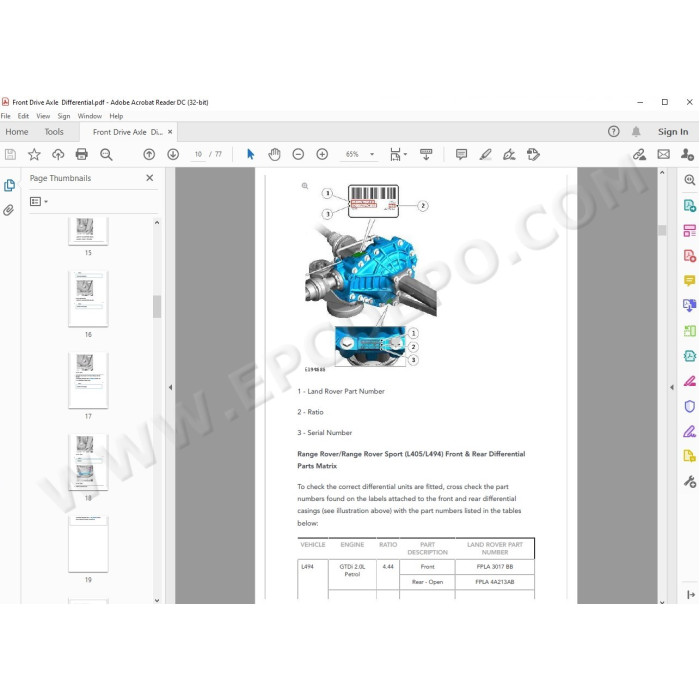Open the View menu
Viewport: 700px width, 700px height.
tap(43, 116)
